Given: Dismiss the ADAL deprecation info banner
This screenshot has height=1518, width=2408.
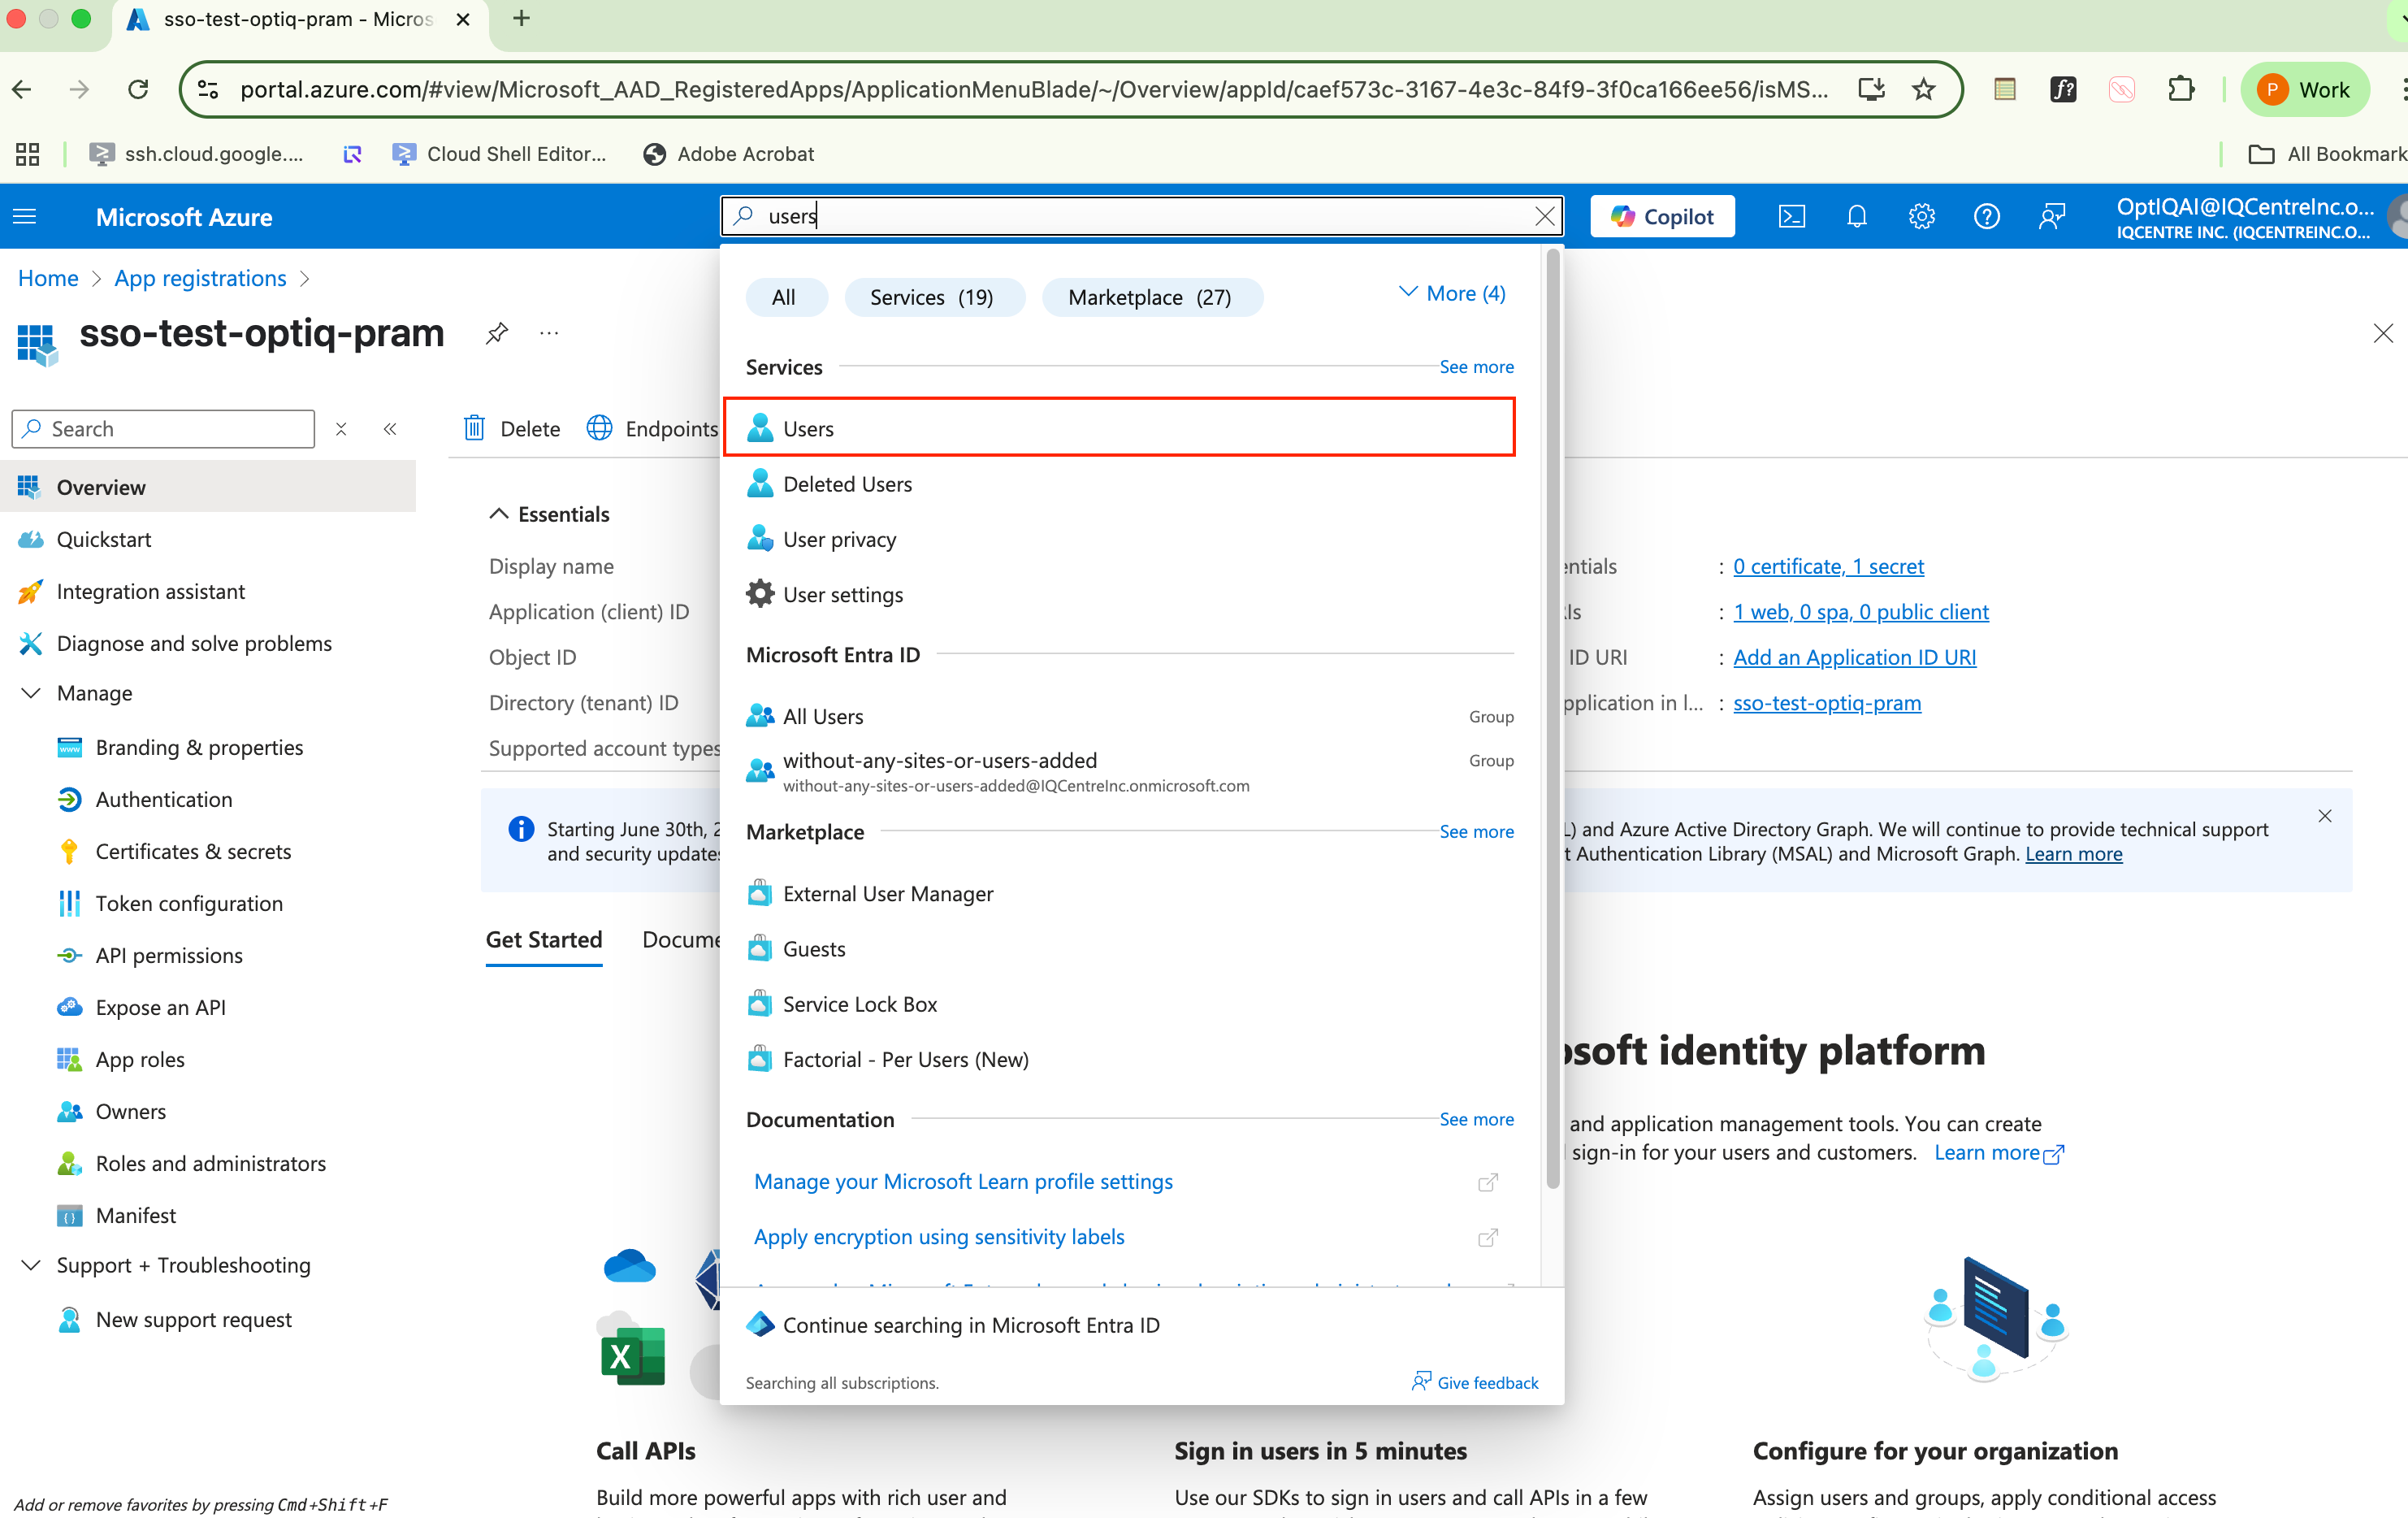Looking at the screenshot, I should click(x=2325, y=816).
